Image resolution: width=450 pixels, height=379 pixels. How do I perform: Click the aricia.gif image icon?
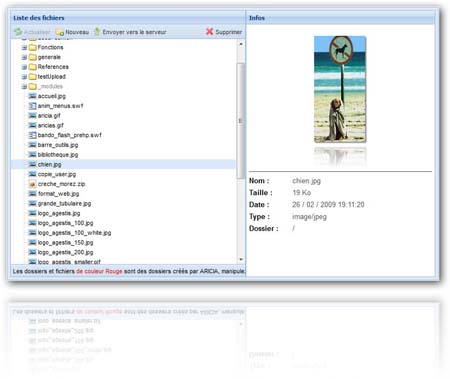point(32,116)
